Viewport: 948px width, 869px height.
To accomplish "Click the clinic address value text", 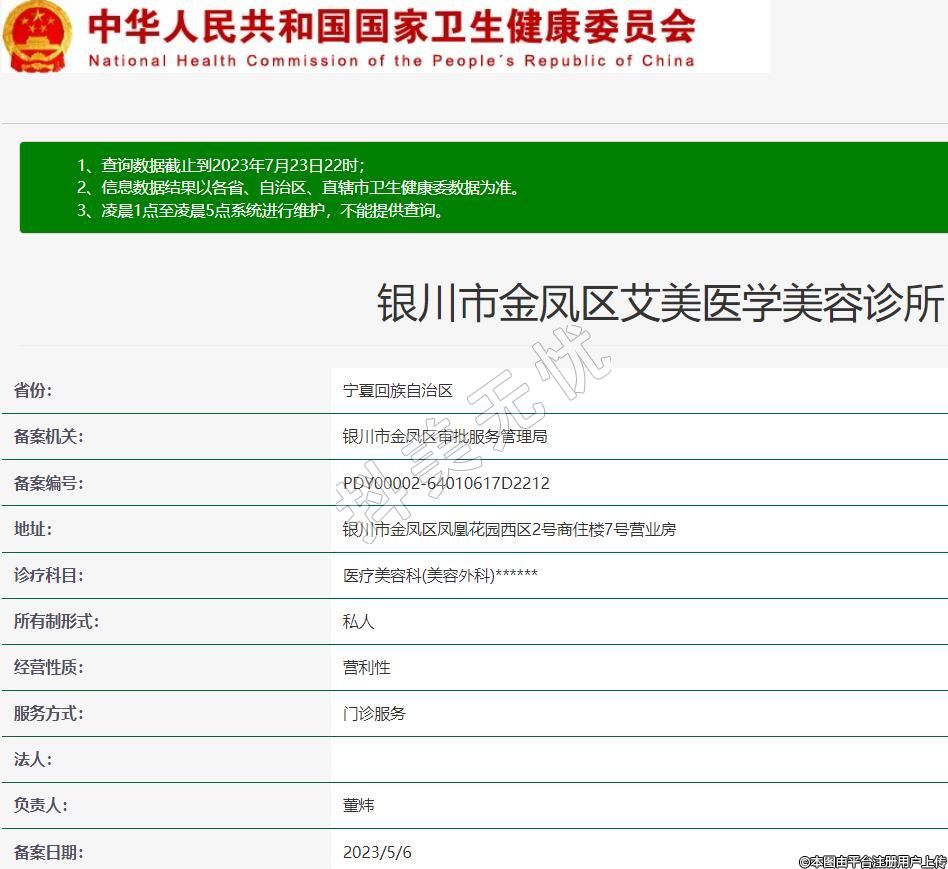I will tap(509, 529).
